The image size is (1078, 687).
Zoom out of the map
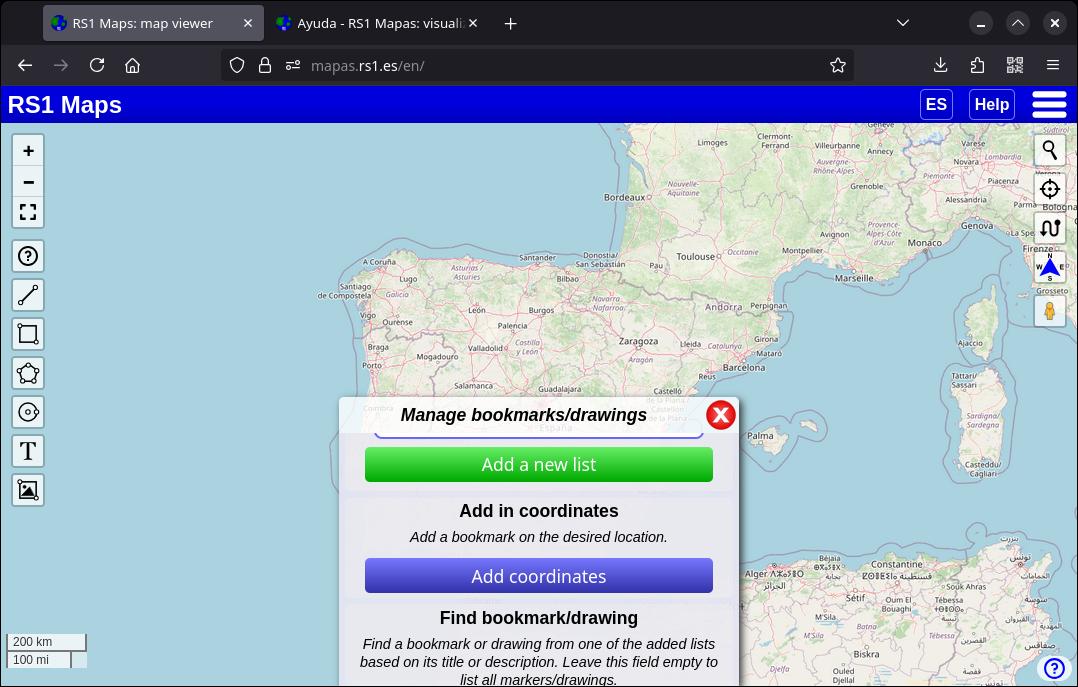click(28, 182)
